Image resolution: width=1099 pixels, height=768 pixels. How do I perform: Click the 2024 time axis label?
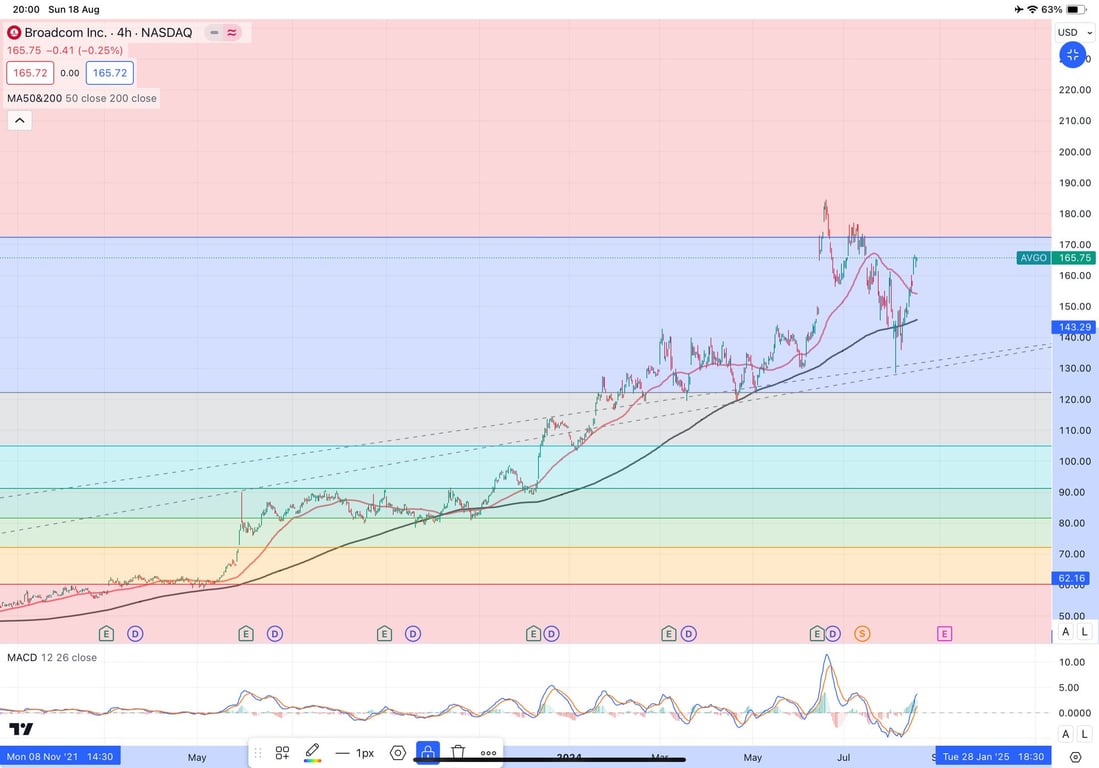pos(568,757)
